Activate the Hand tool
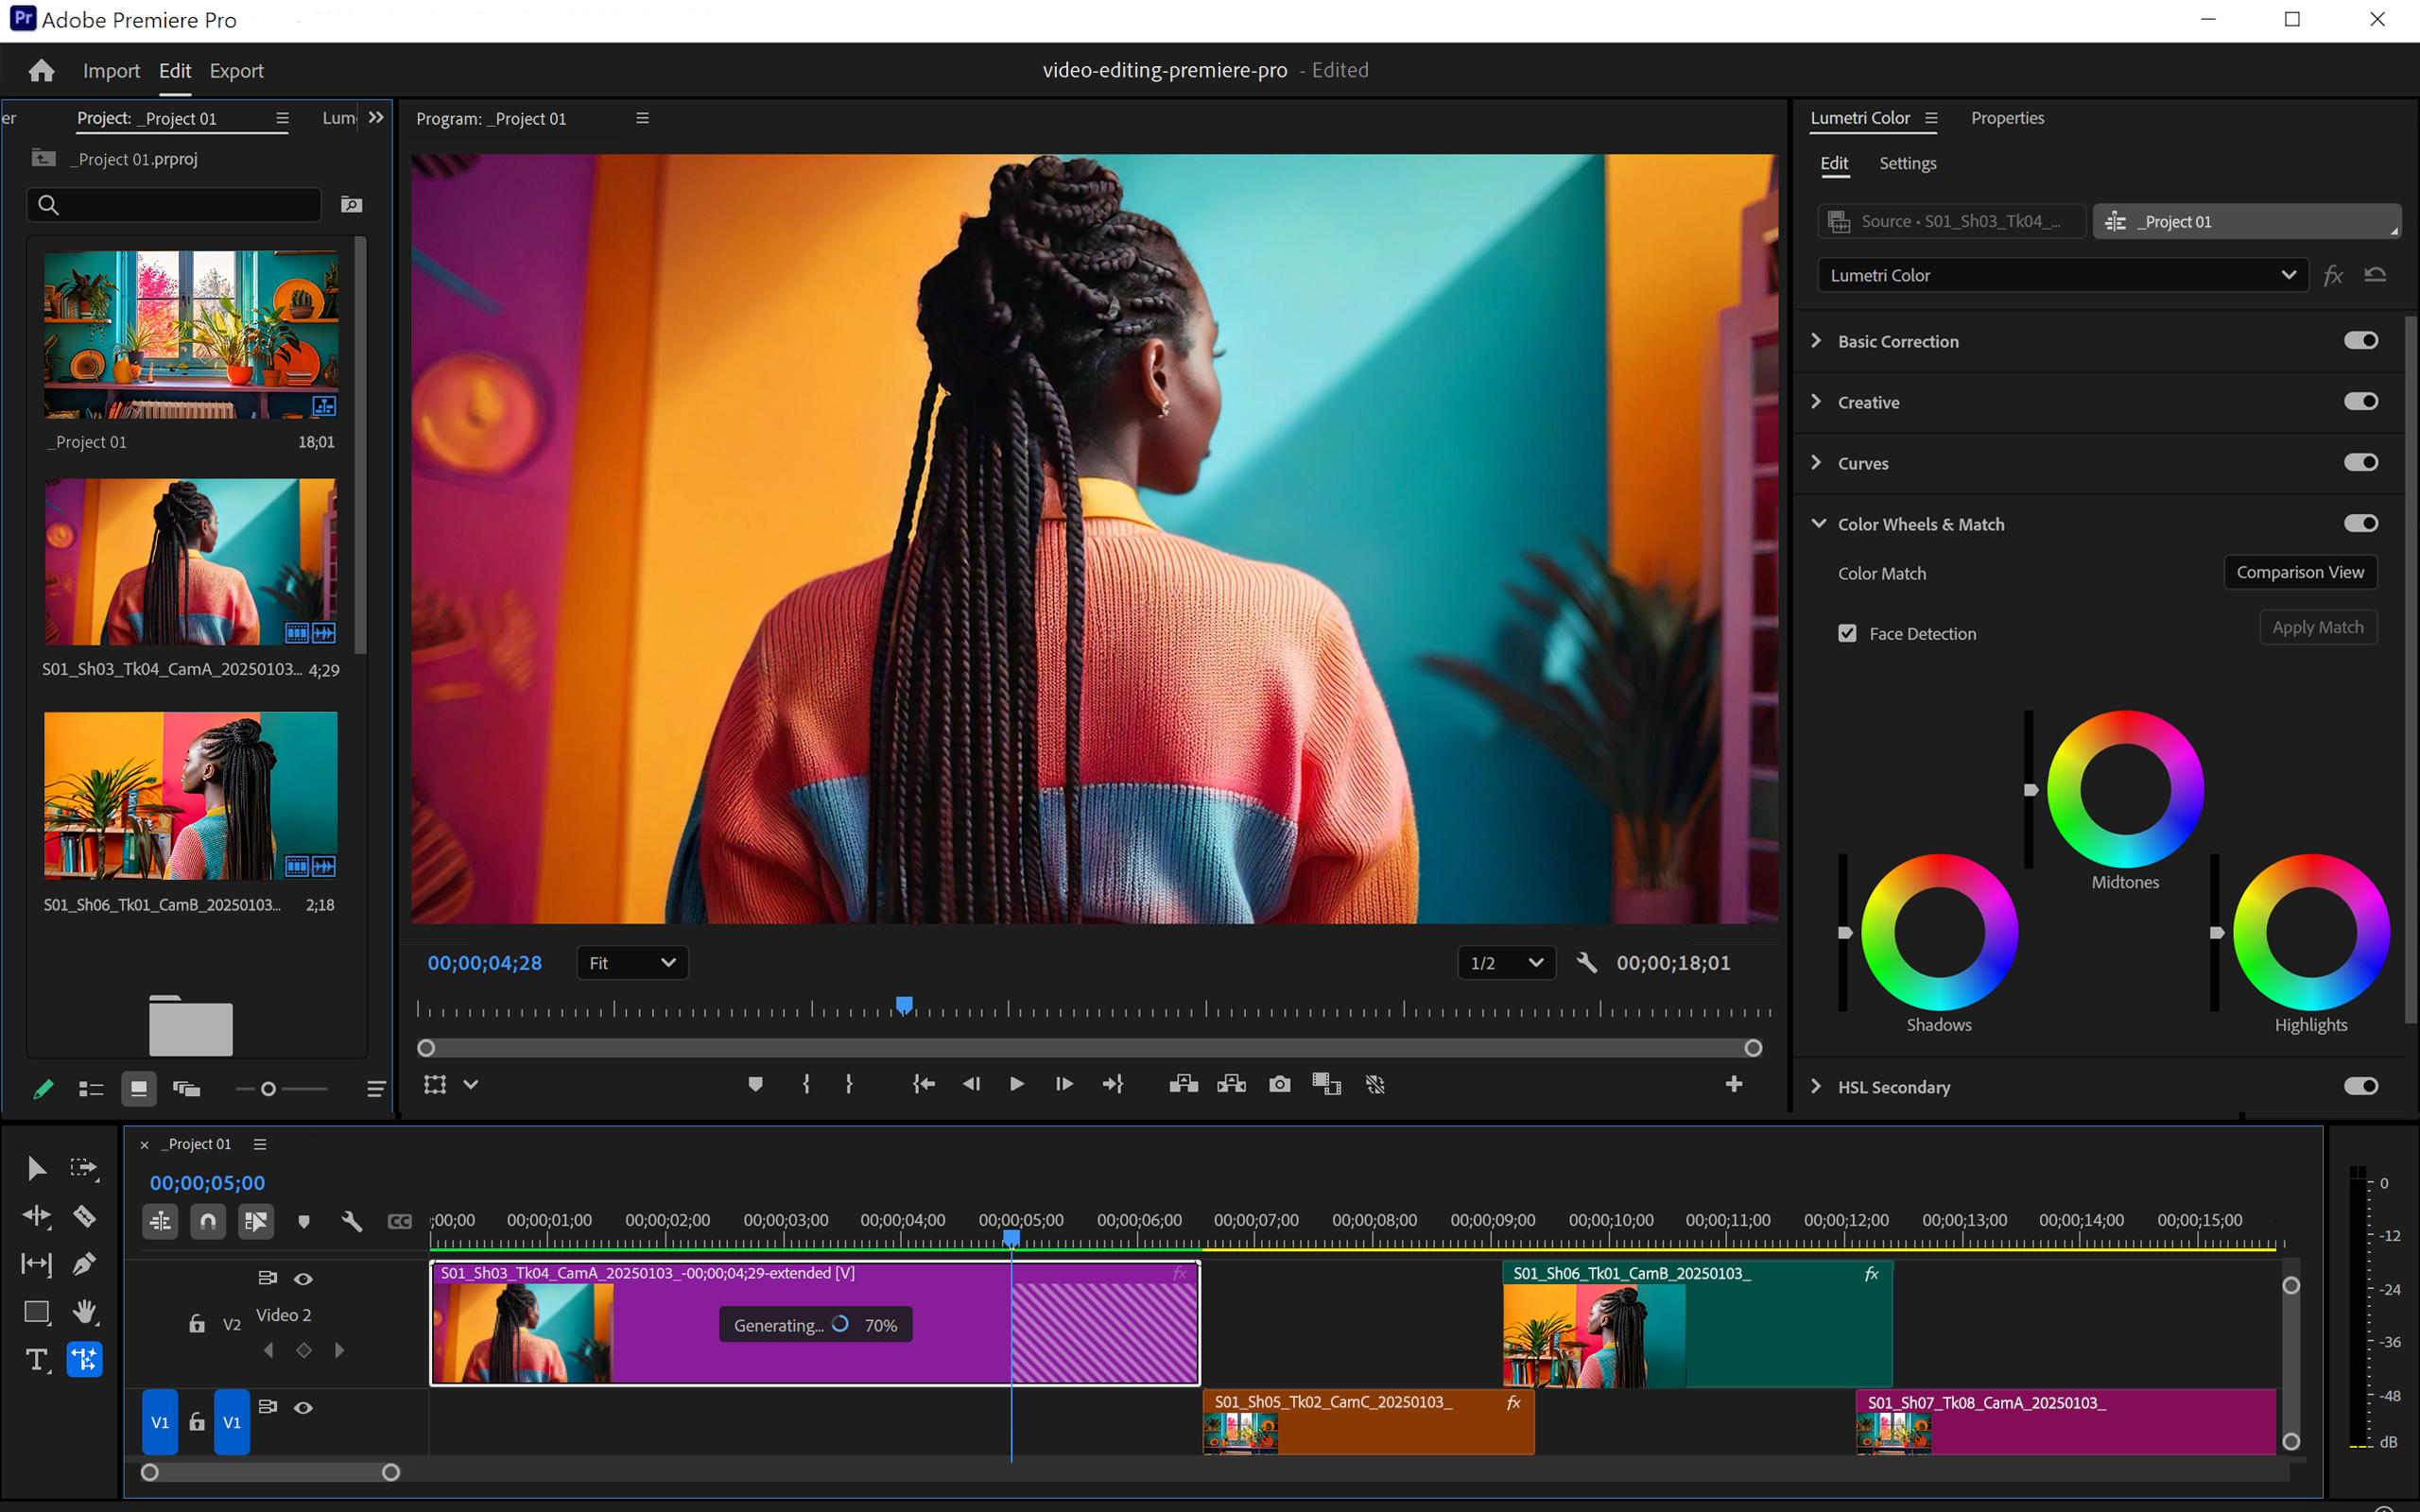This screenshot has height=1512, width=2420. (85, 1311)
